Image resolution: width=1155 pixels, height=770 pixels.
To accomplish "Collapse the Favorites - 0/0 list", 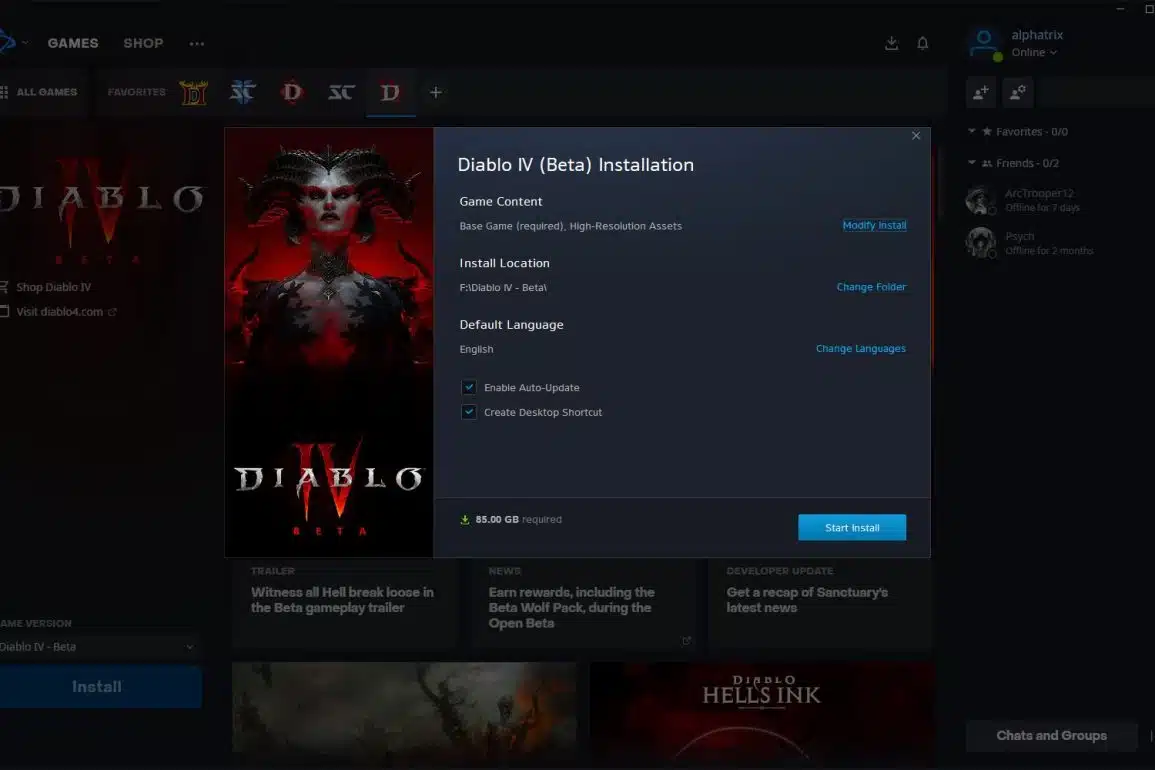I will point(972,131).
